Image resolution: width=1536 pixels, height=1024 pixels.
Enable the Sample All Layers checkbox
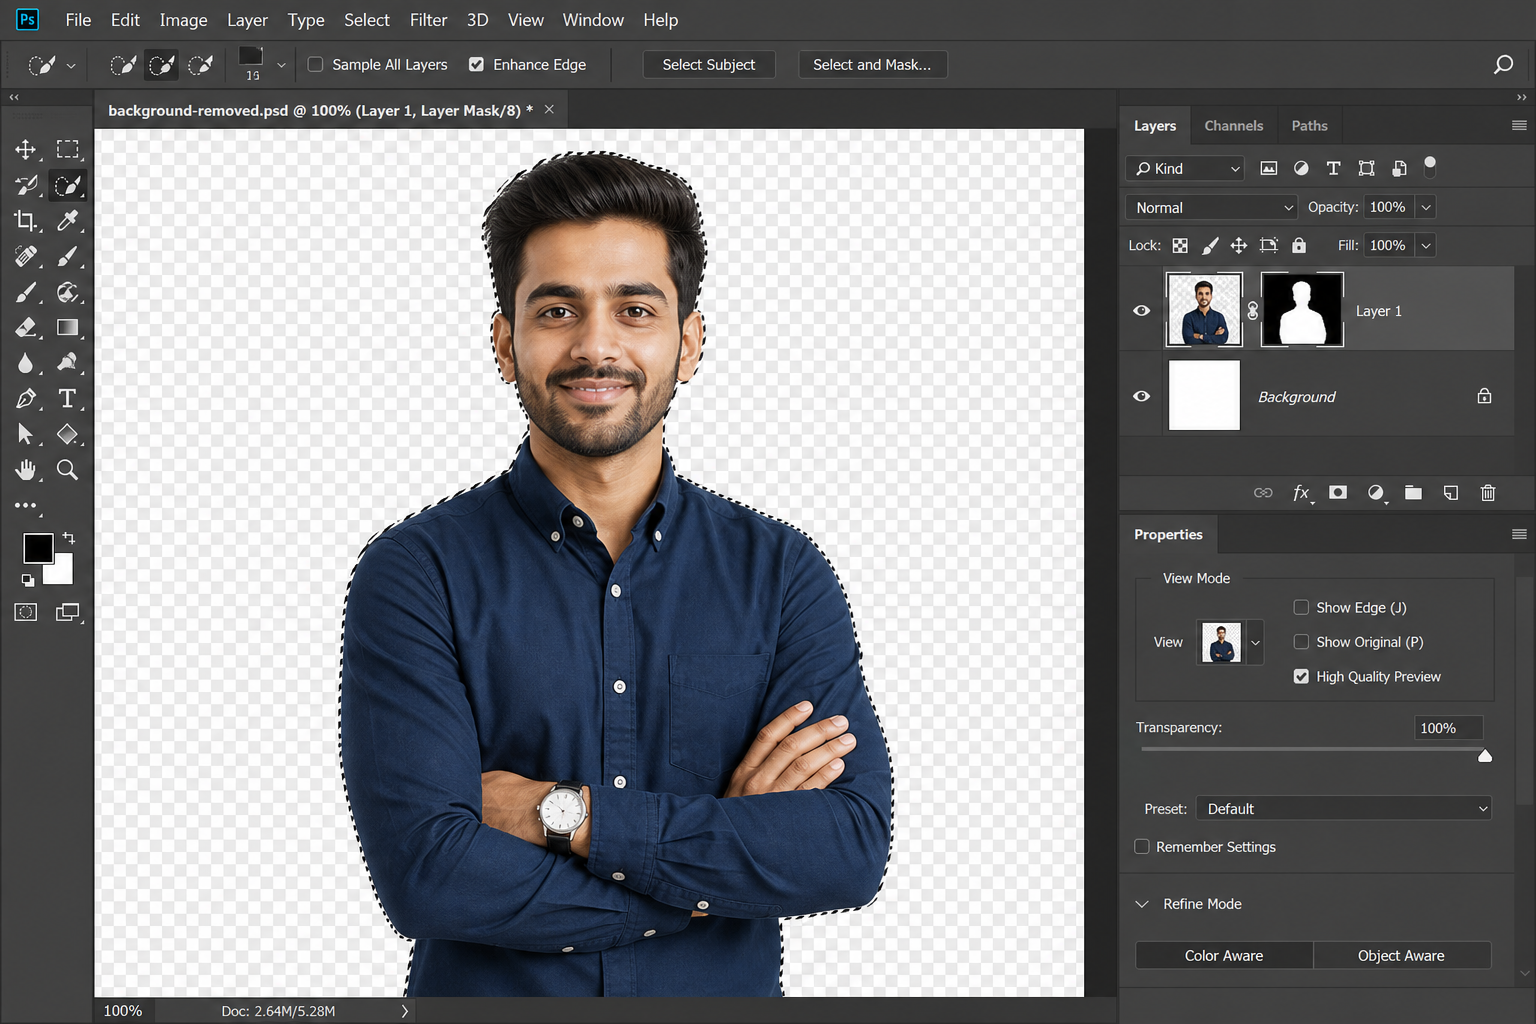coord(315,64)
